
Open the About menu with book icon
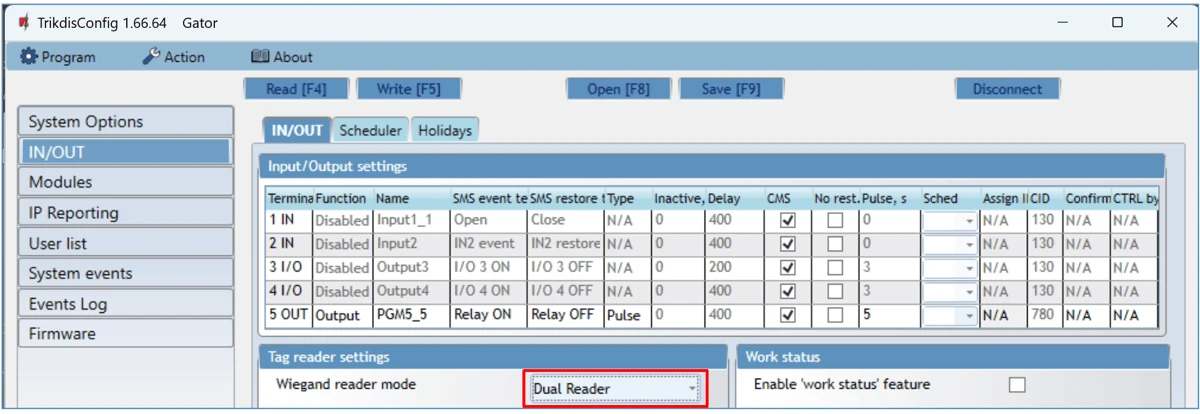(281, 57)
